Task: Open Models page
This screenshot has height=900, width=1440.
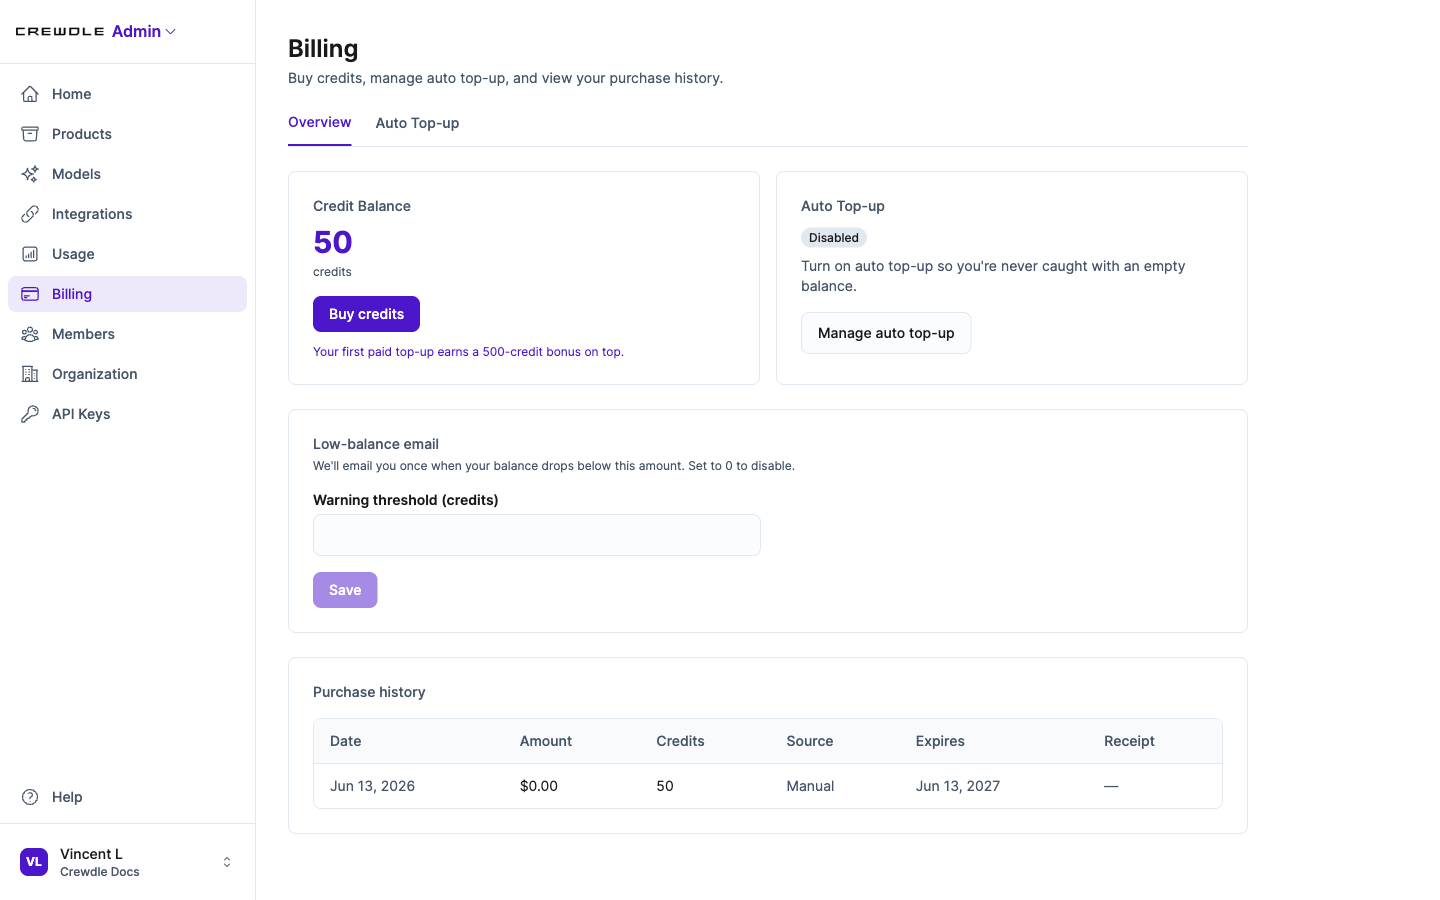Action: click(127, 174)
